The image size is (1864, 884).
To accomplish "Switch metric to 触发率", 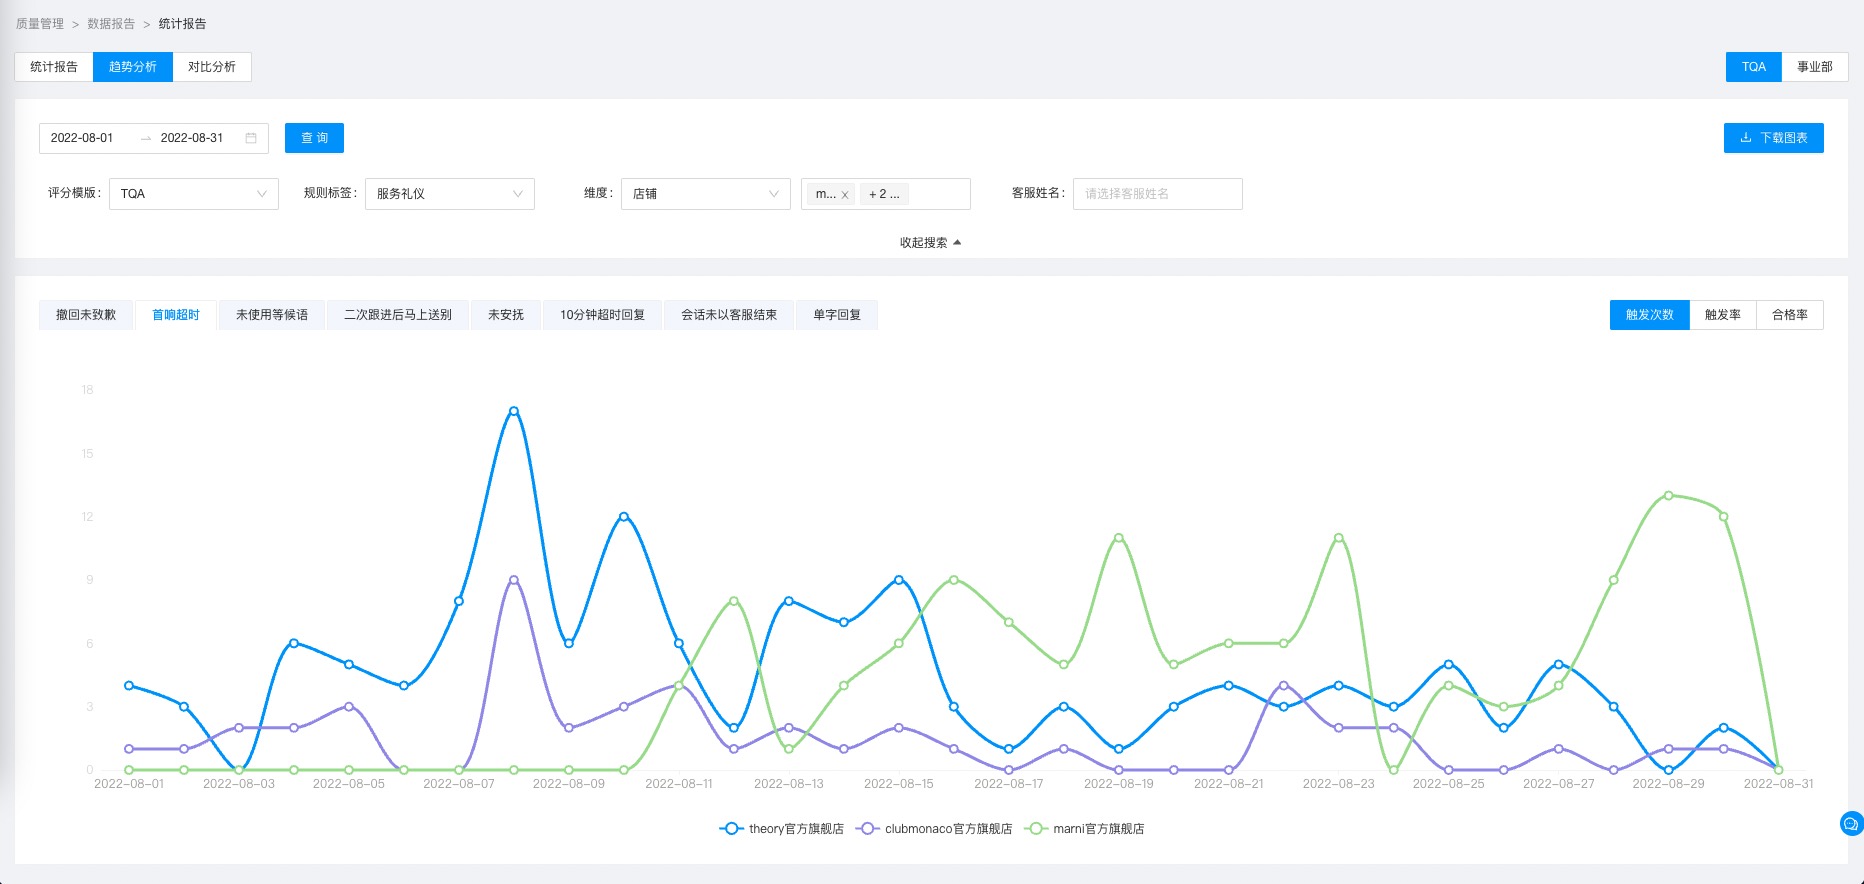I will (x=1723, y=315).
